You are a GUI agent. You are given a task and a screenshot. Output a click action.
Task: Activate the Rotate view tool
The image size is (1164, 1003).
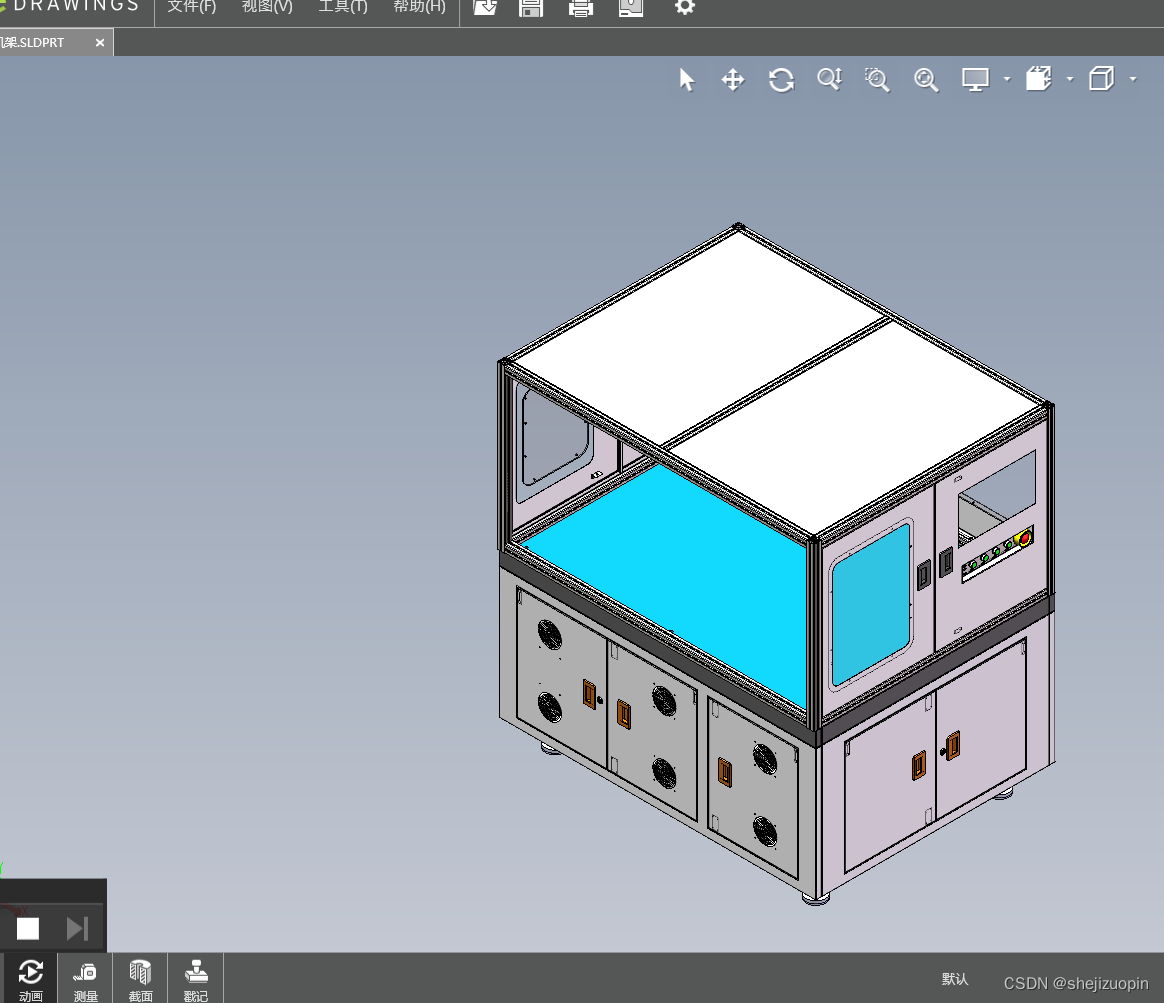pyautogui.click(x=781, y=79)
